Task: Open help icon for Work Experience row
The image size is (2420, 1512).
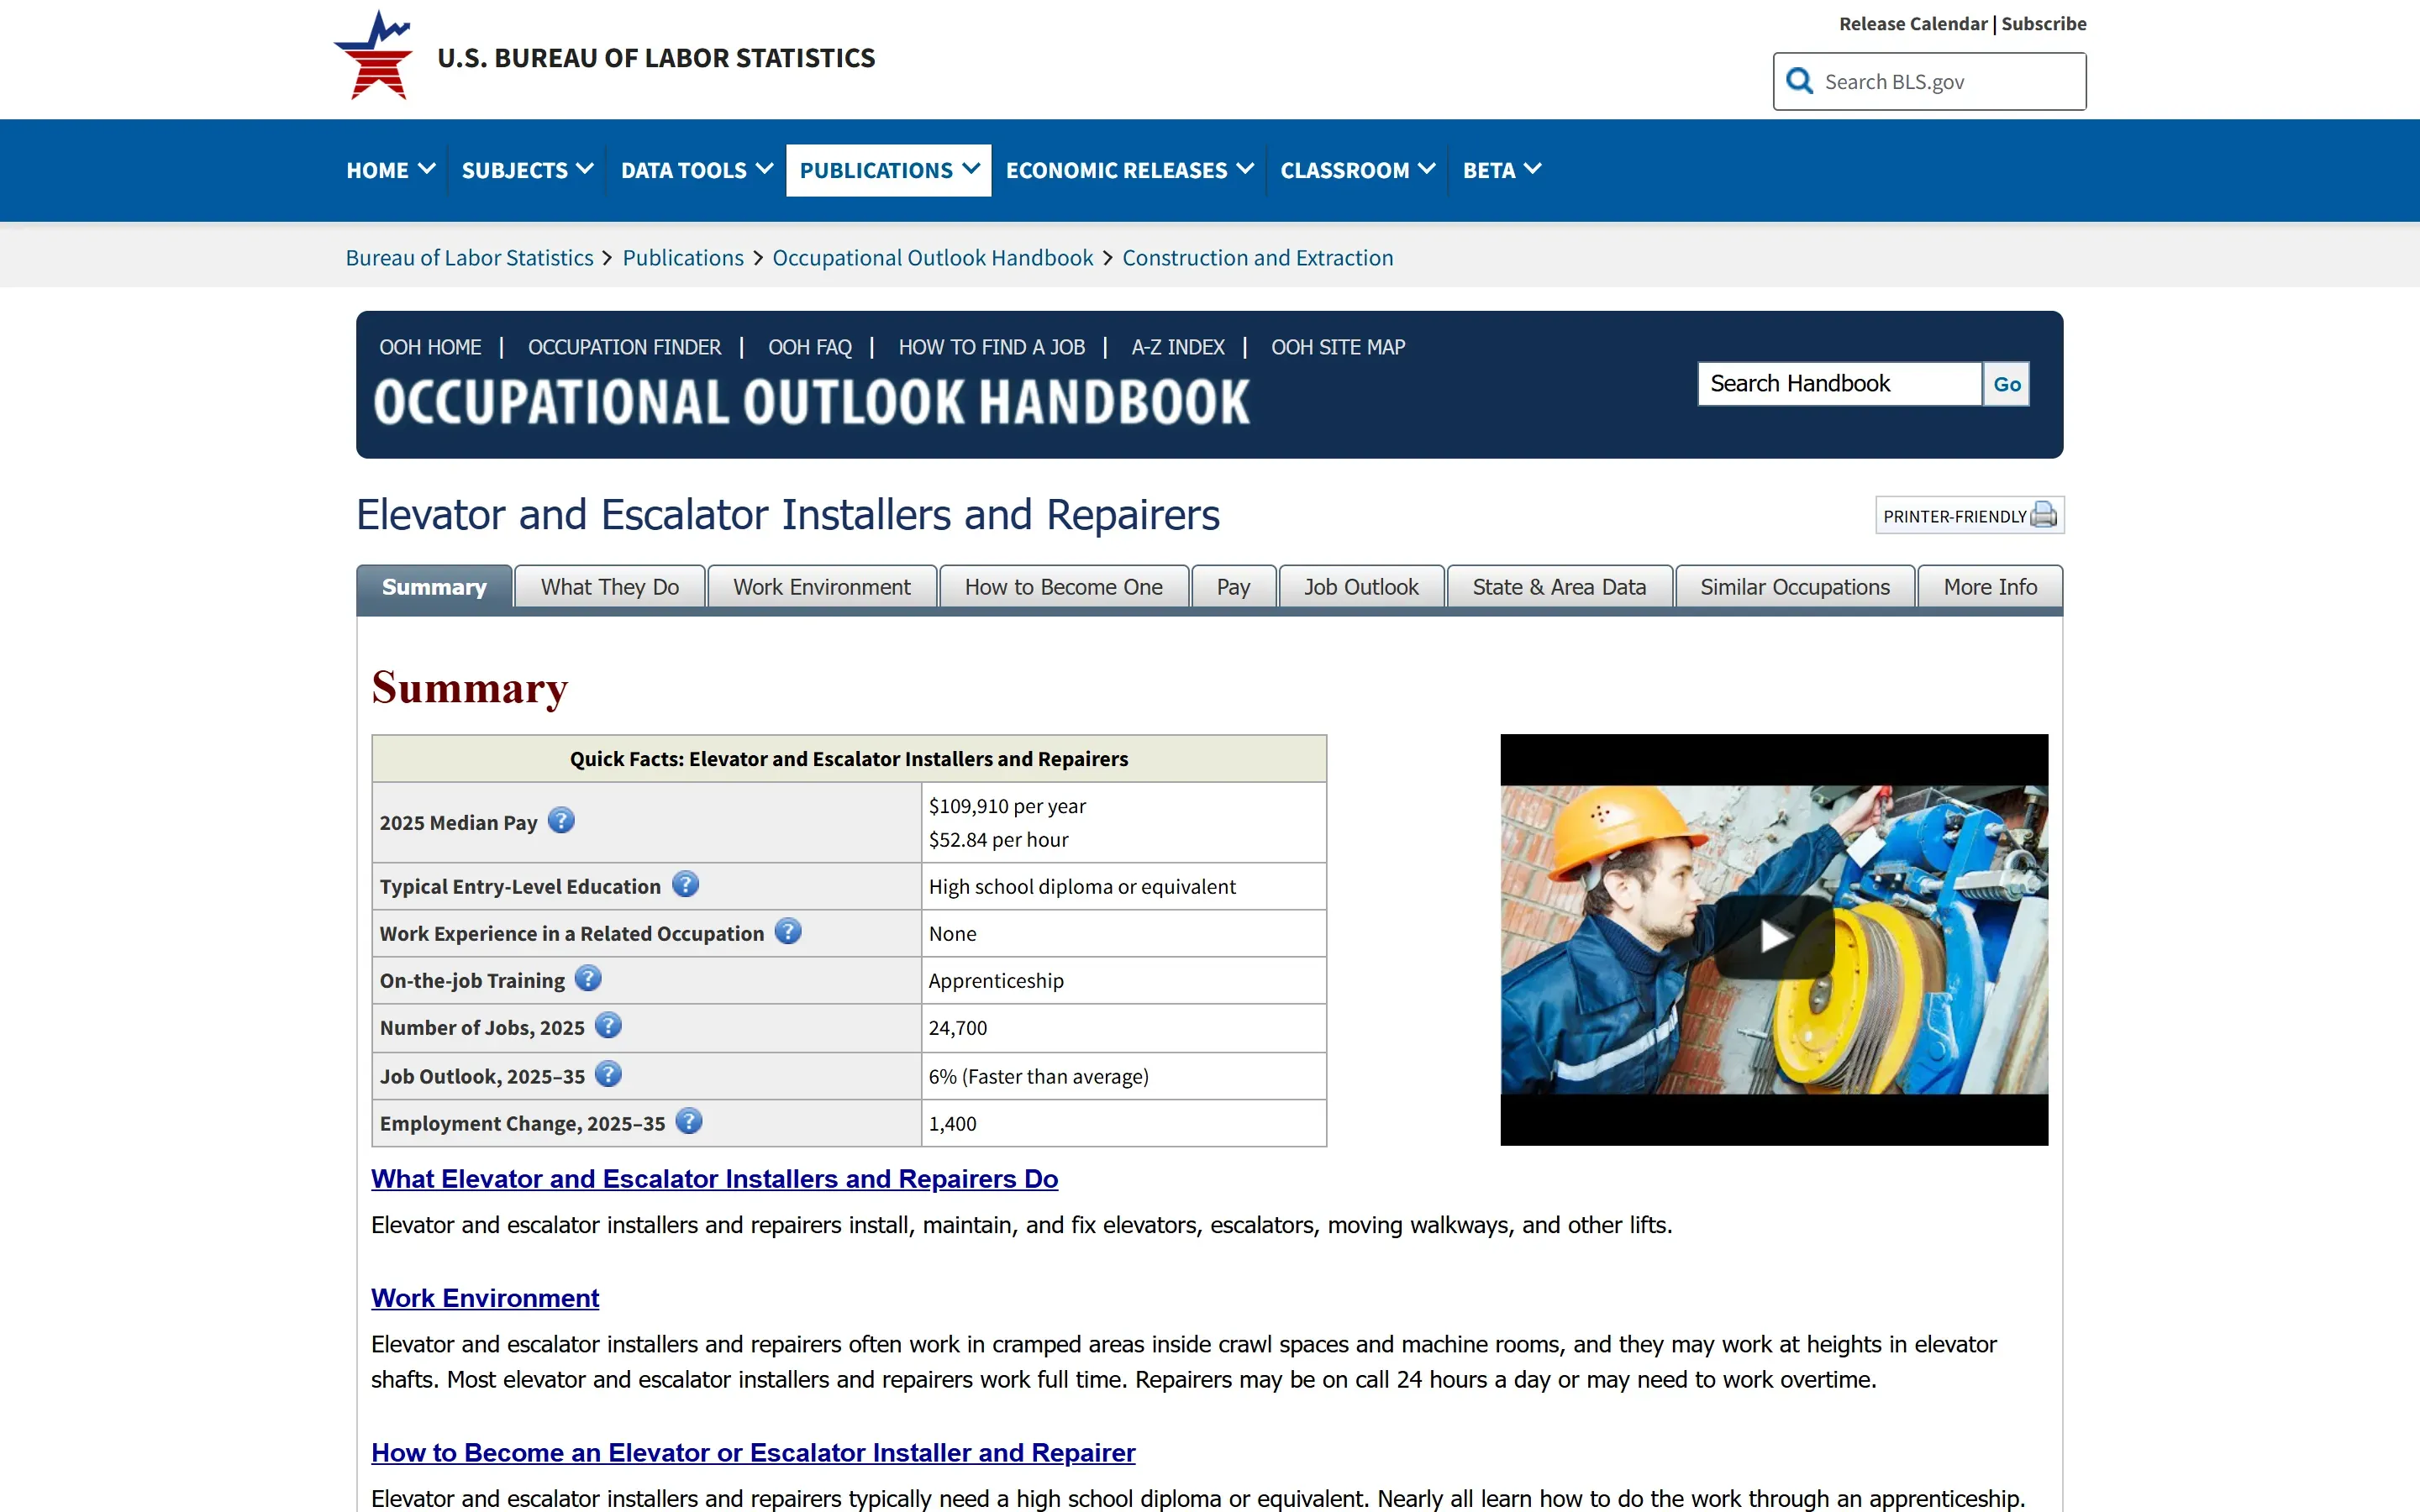Action: 788,932
